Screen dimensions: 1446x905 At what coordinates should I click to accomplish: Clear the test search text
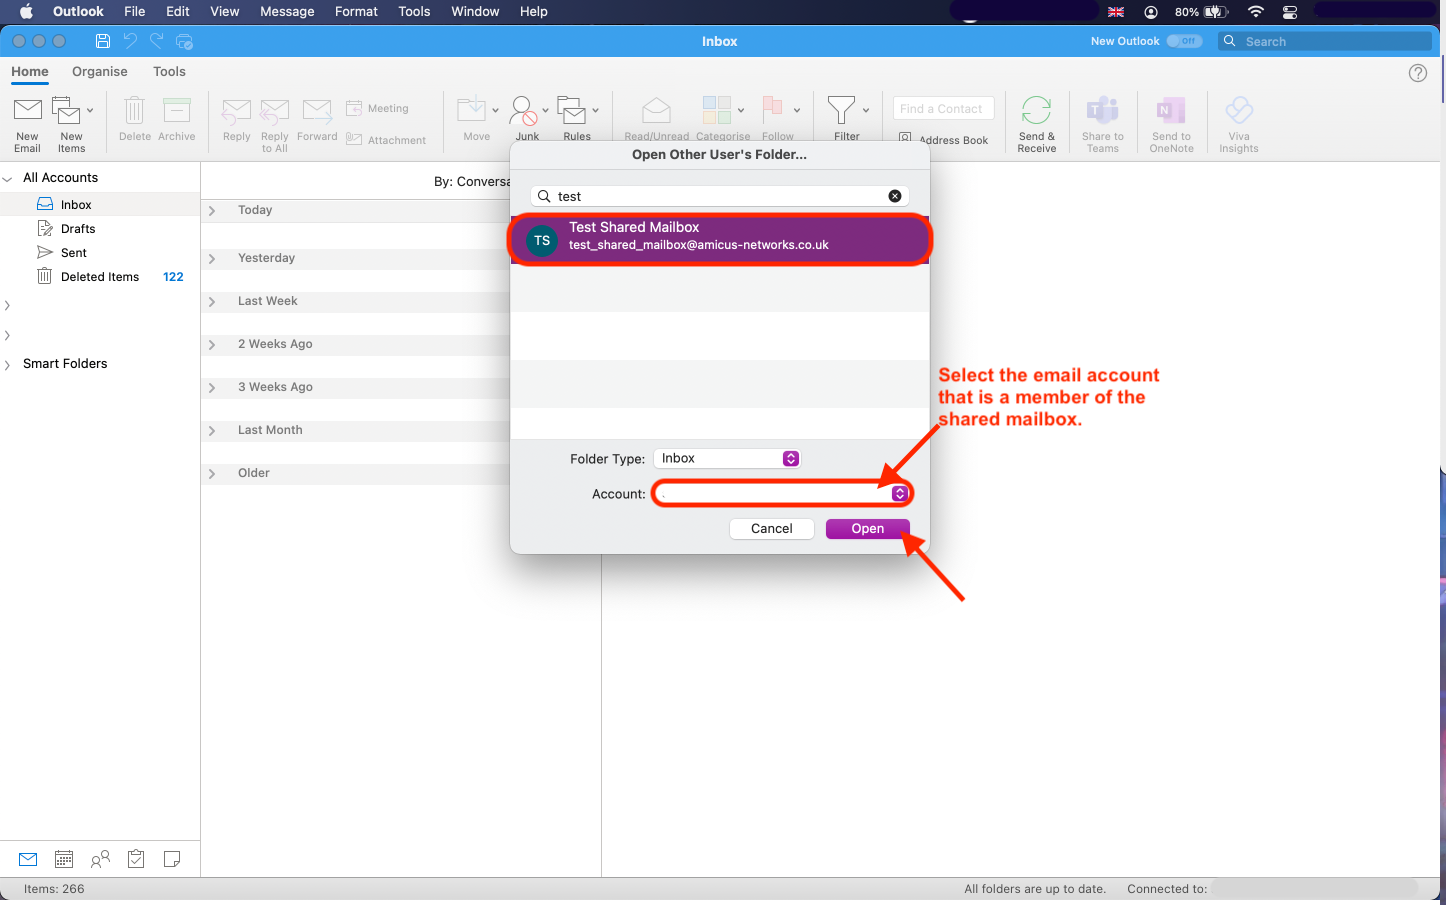point(895,196)
